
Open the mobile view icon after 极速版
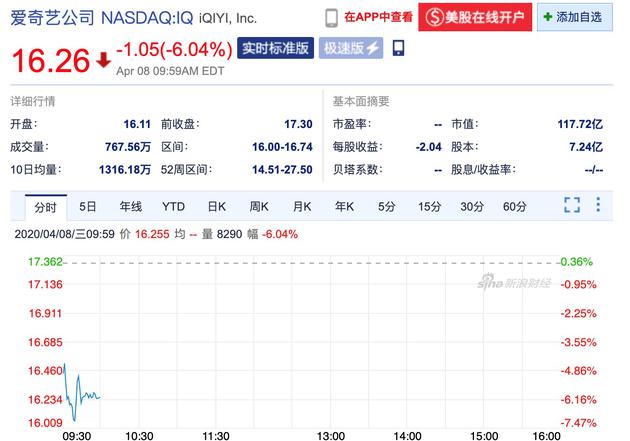pyautogui.click(x=399, y=48)
